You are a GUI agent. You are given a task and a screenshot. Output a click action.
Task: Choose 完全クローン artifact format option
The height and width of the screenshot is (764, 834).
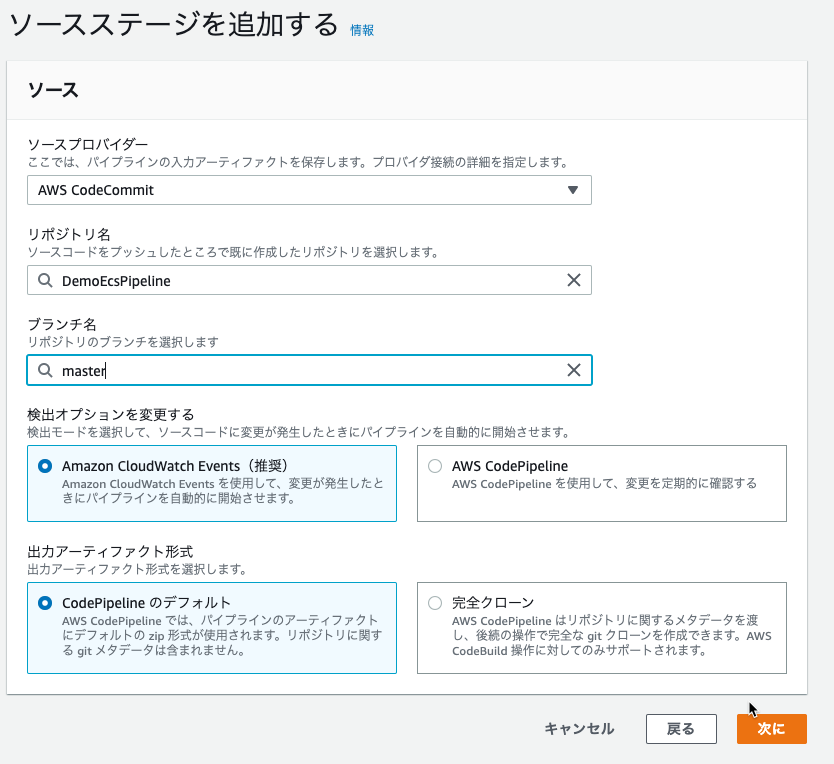click(435, 603)
